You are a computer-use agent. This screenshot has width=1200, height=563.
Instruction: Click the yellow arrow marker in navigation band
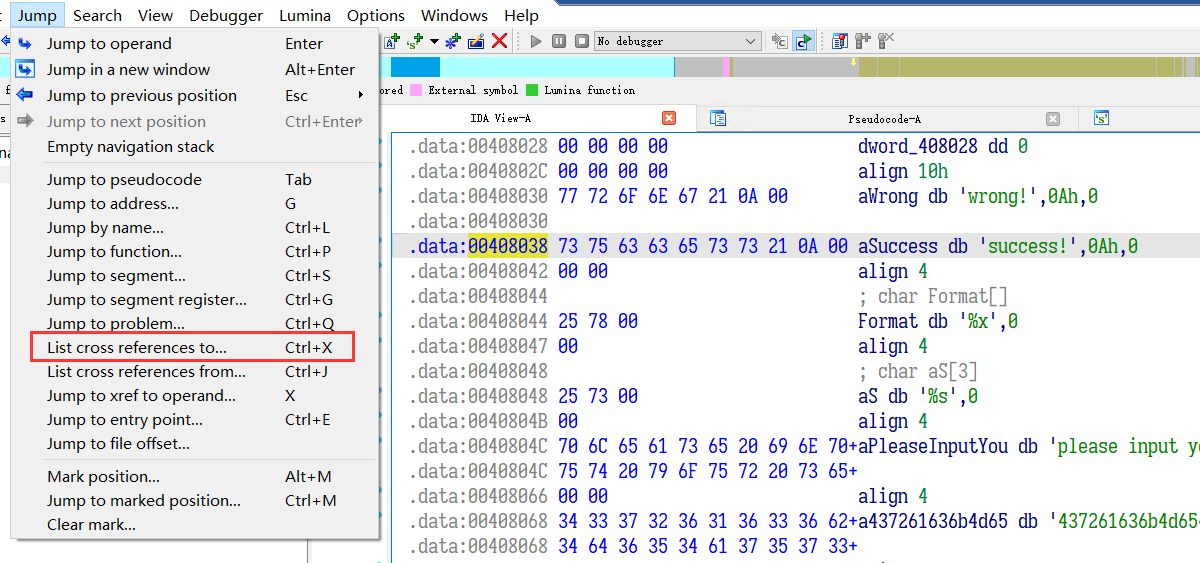pos(853,62)
